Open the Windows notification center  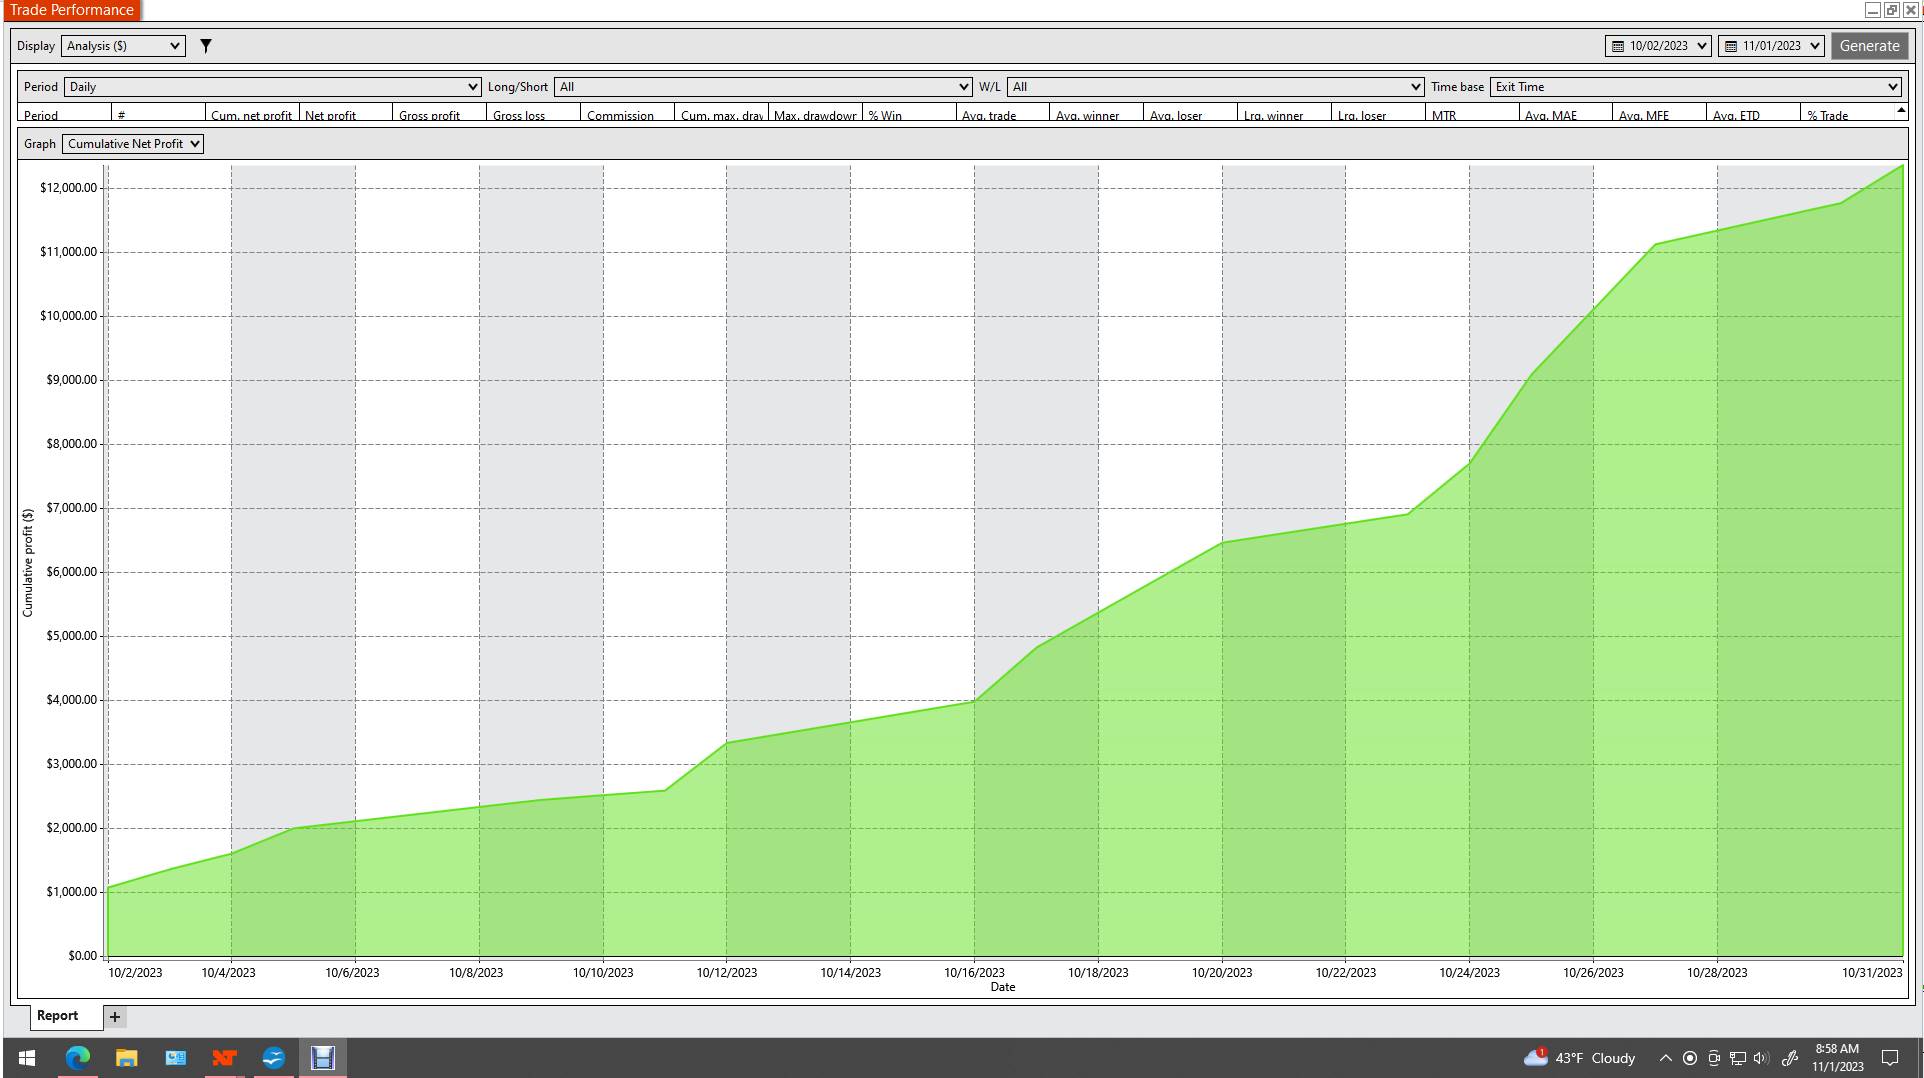(x=1890, y=1058)
